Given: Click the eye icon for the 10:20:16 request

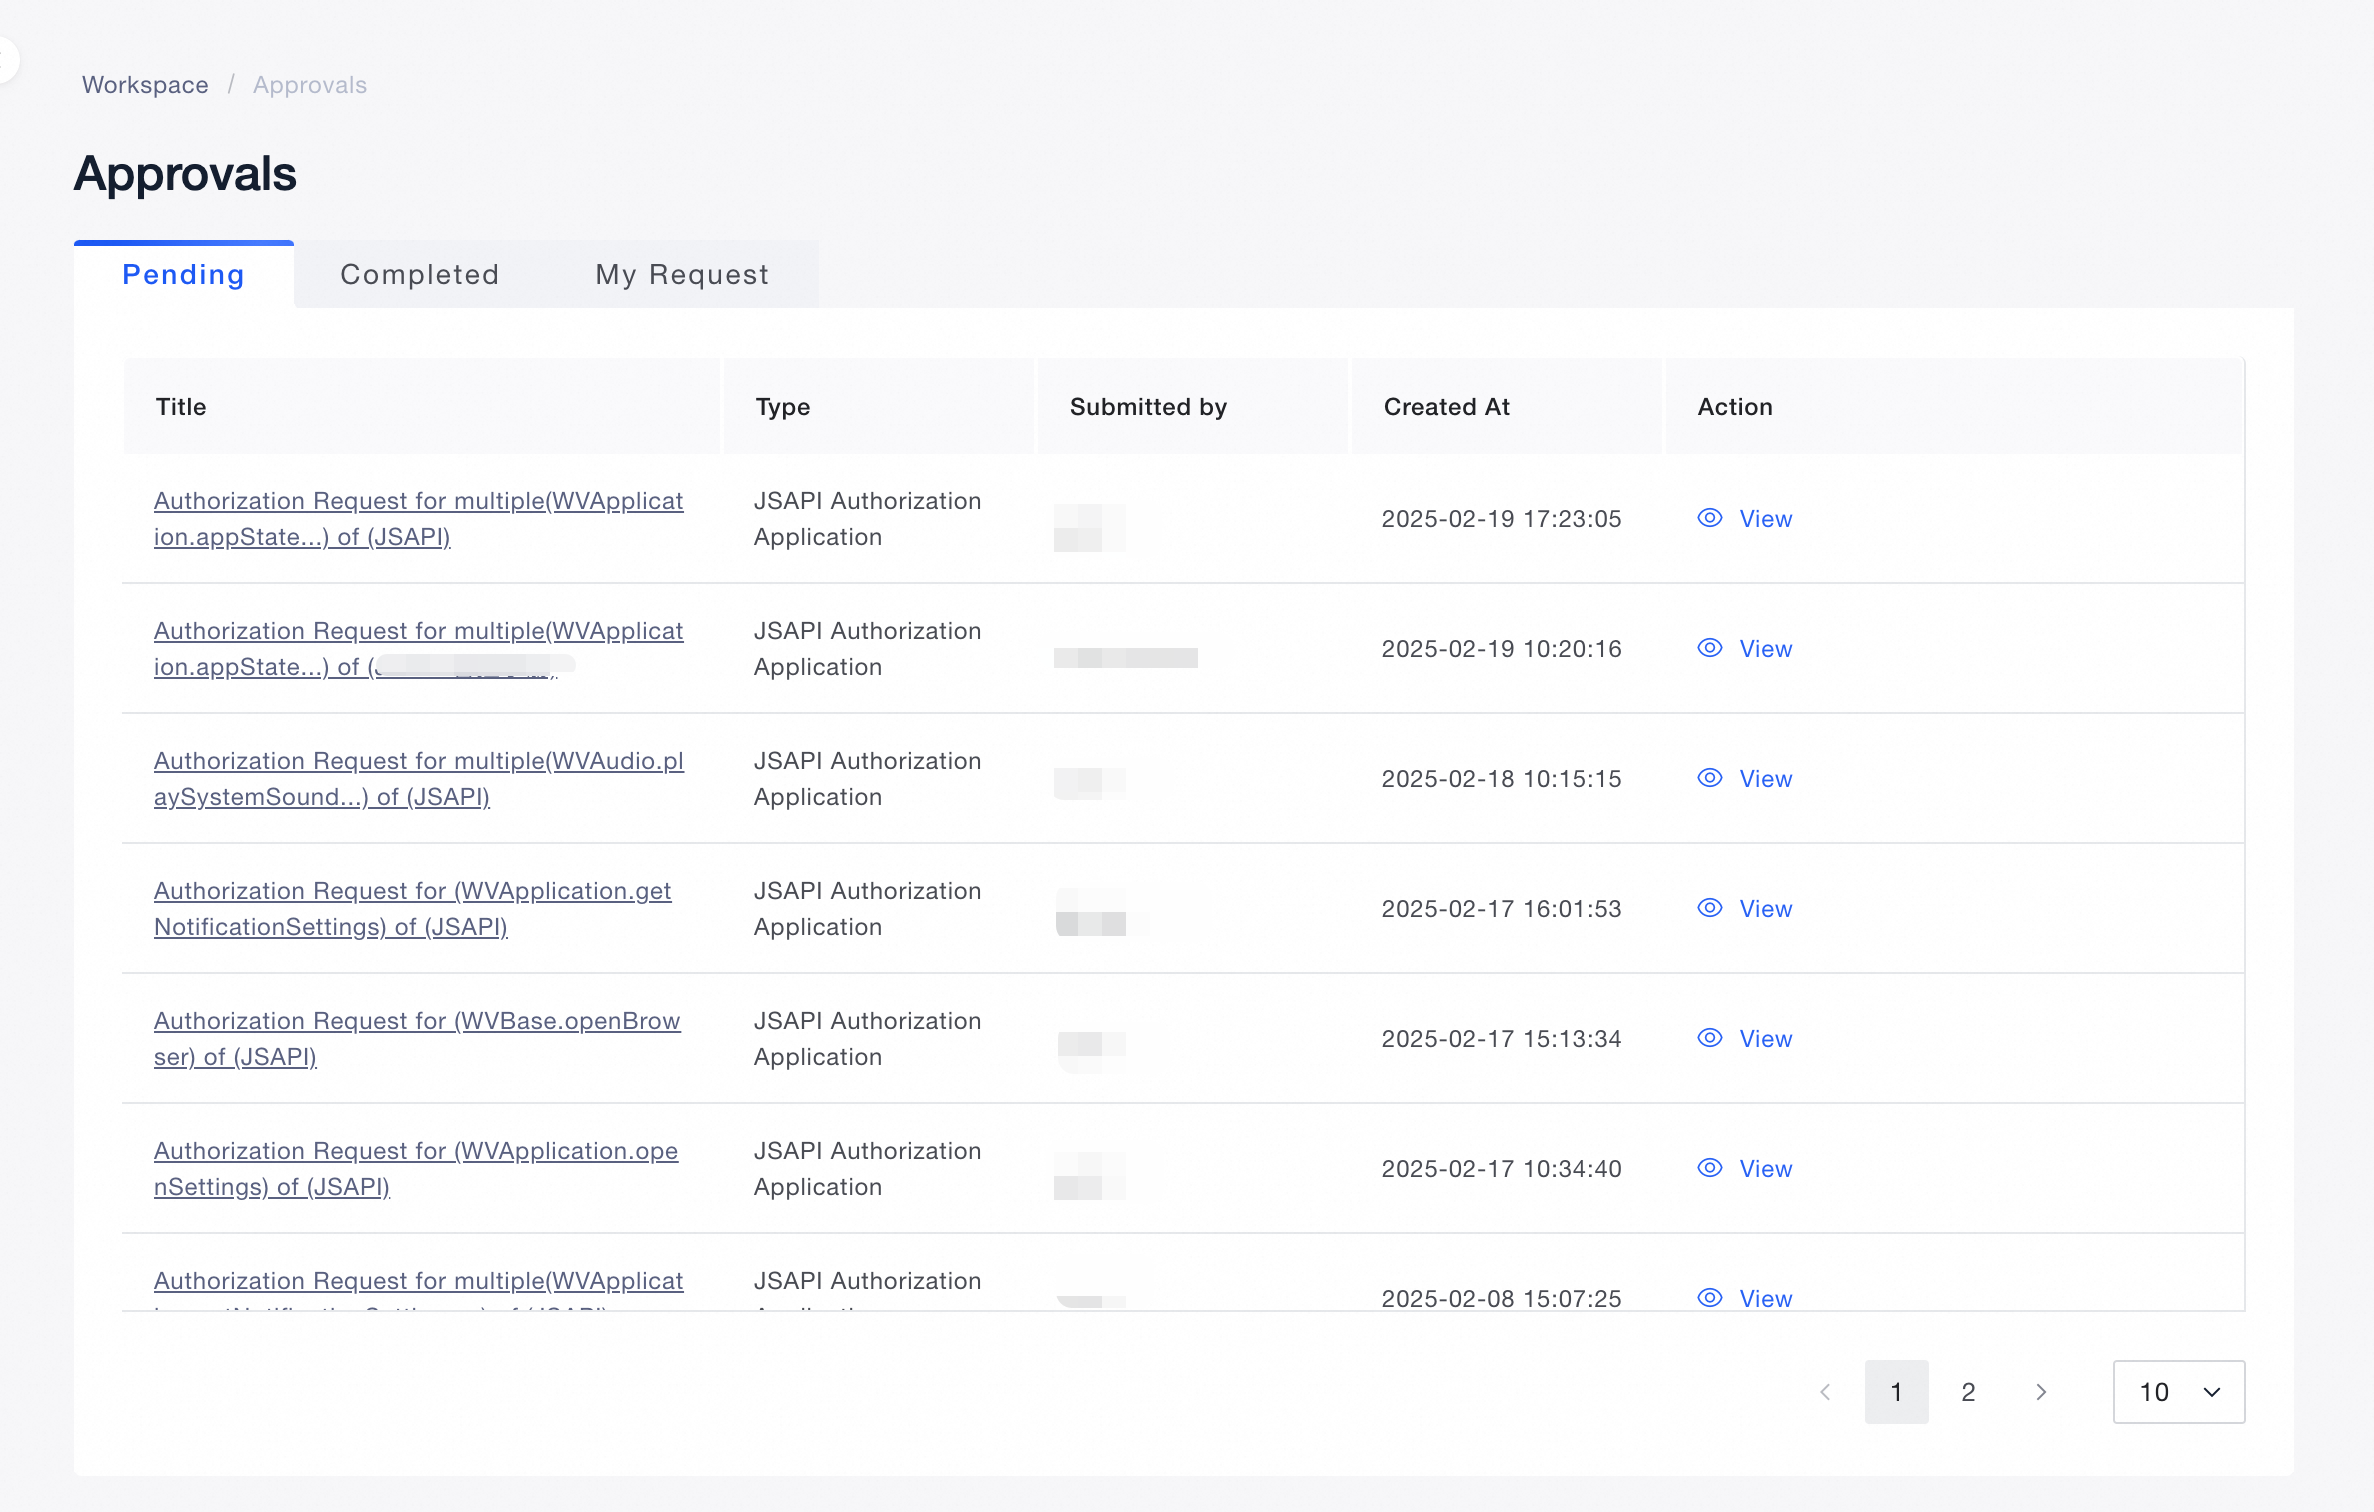Looking at the screenshot, I should [x=1709, y=648].
